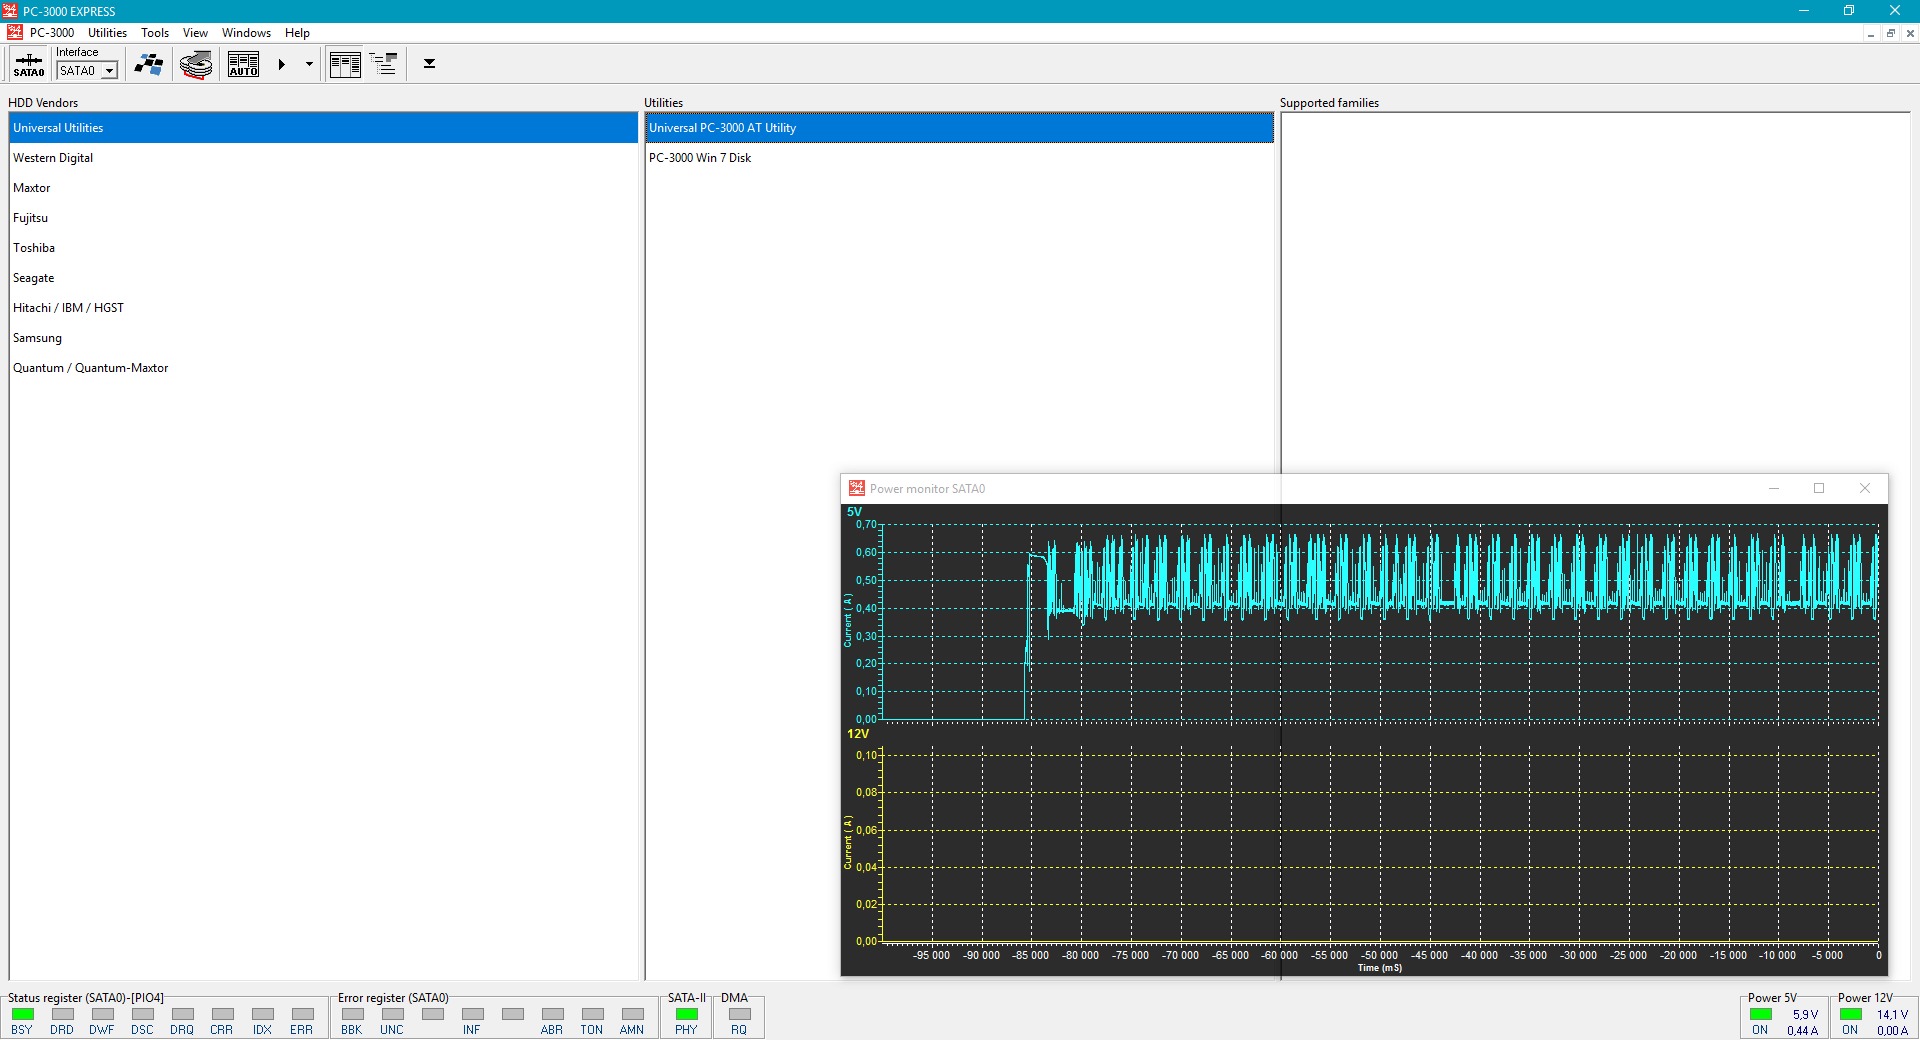Select Seagate vendor
The width and height of the screenshot is (1920, 1040).
[x=323, y=278]
